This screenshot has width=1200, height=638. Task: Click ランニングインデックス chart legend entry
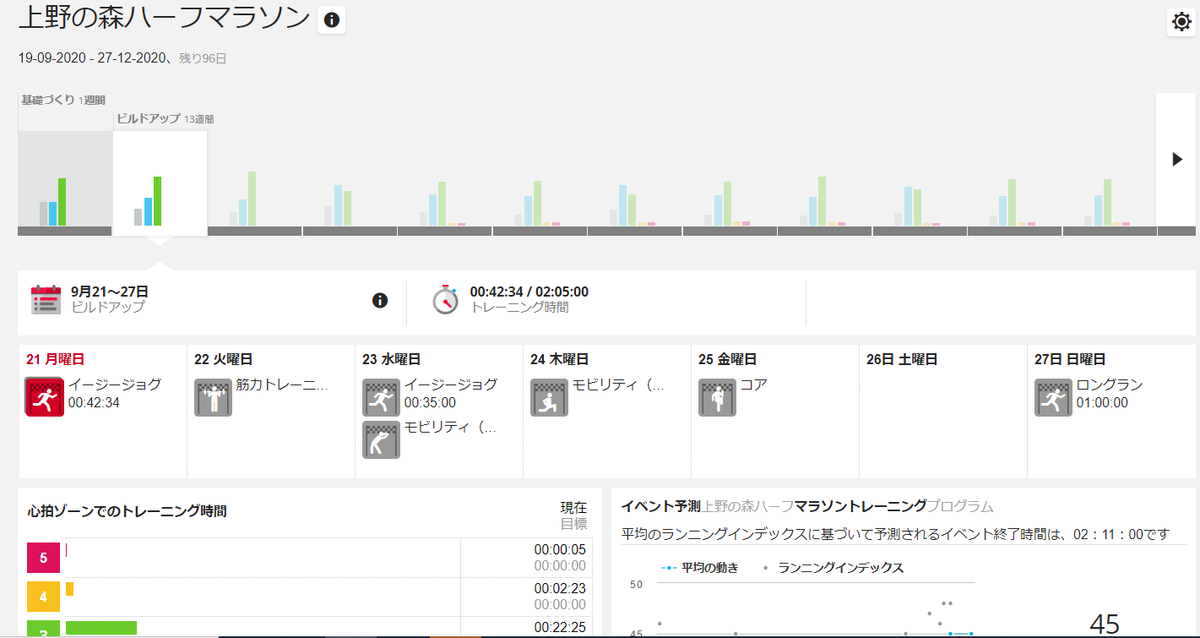coord(833,567)
